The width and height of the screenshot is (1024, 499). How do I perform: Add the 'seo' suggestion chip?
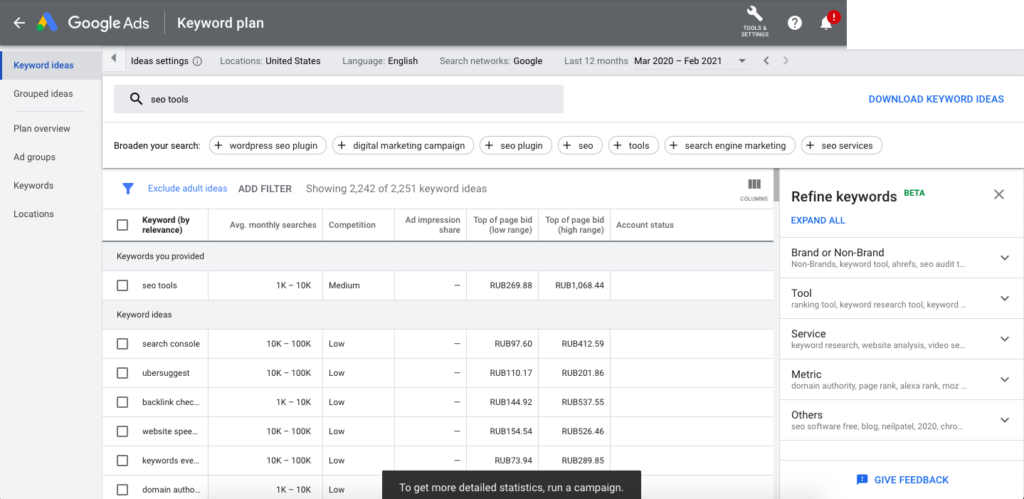point(580,146)
